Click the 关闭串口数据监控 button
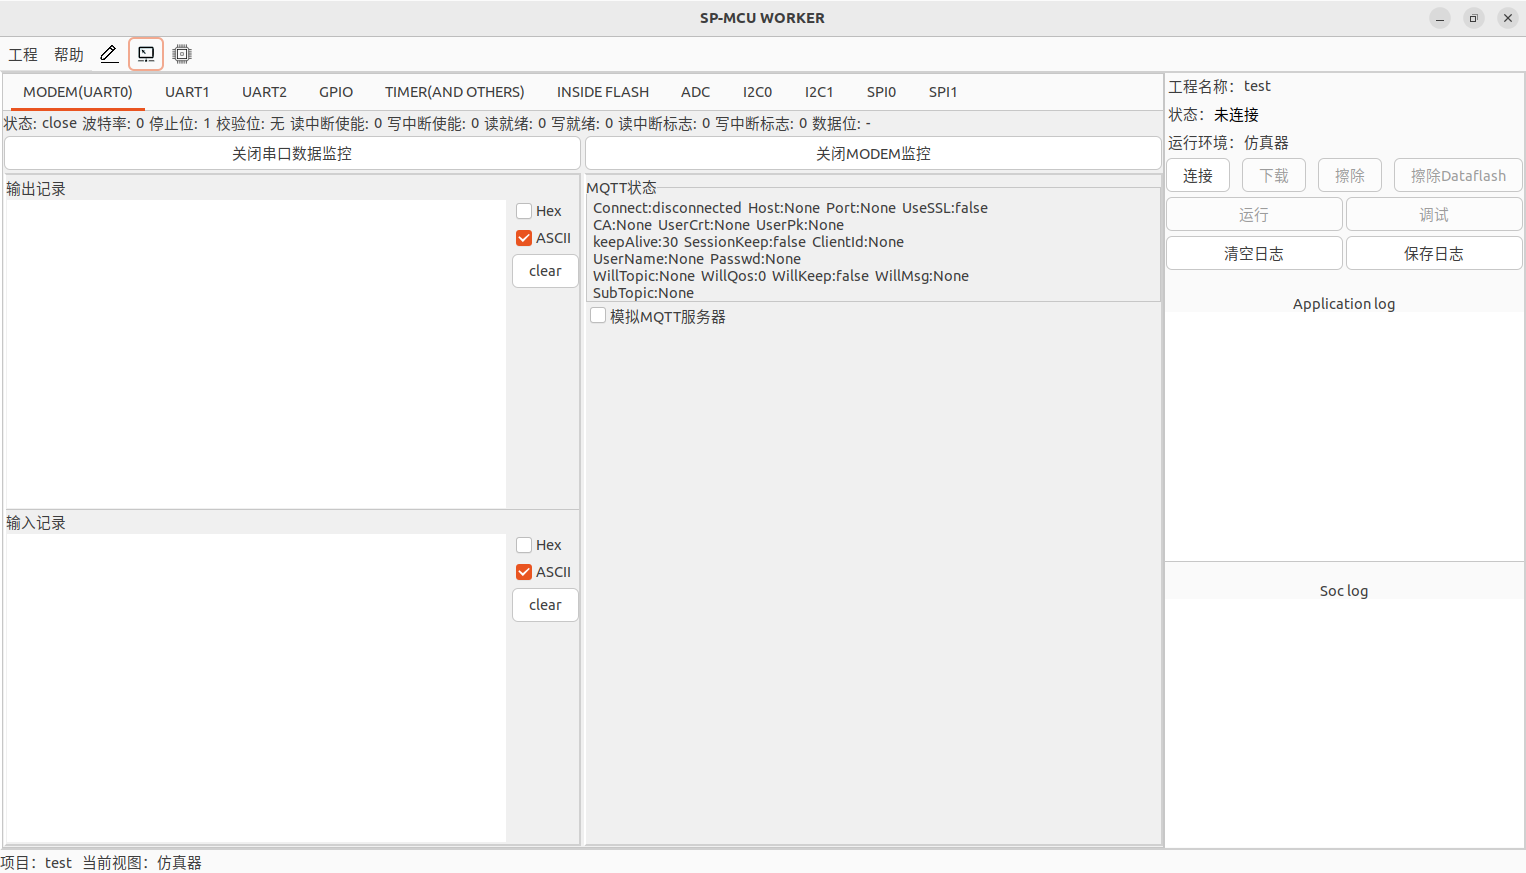Screen dimensions: 1526x873 pyautogui.click(x=292, y=154)
